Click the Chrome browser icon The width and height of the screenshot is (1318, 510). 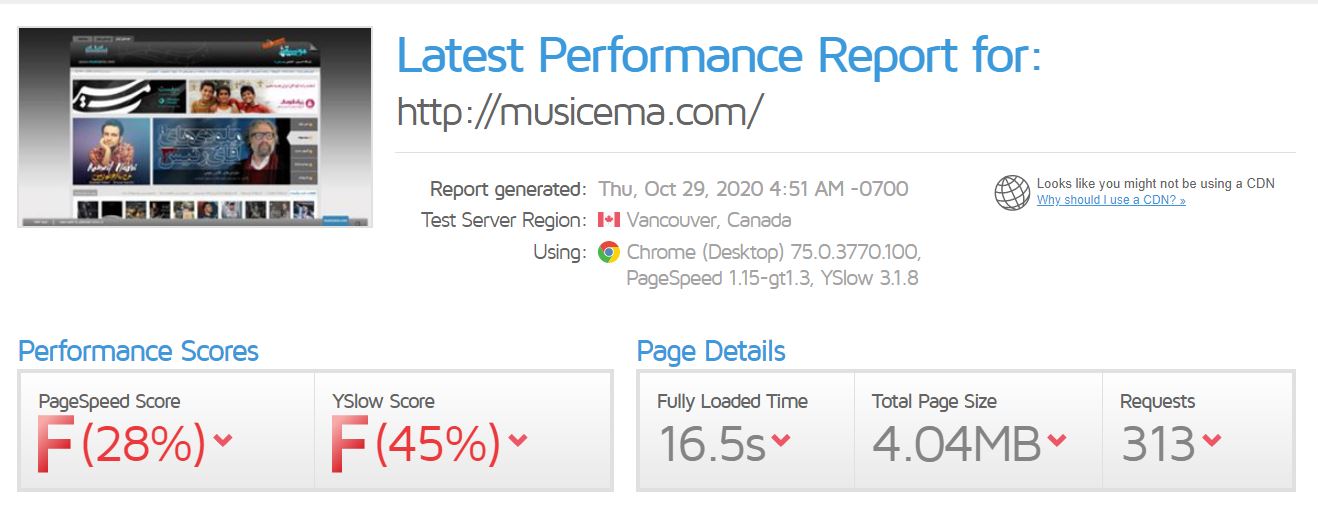point(609,252)
